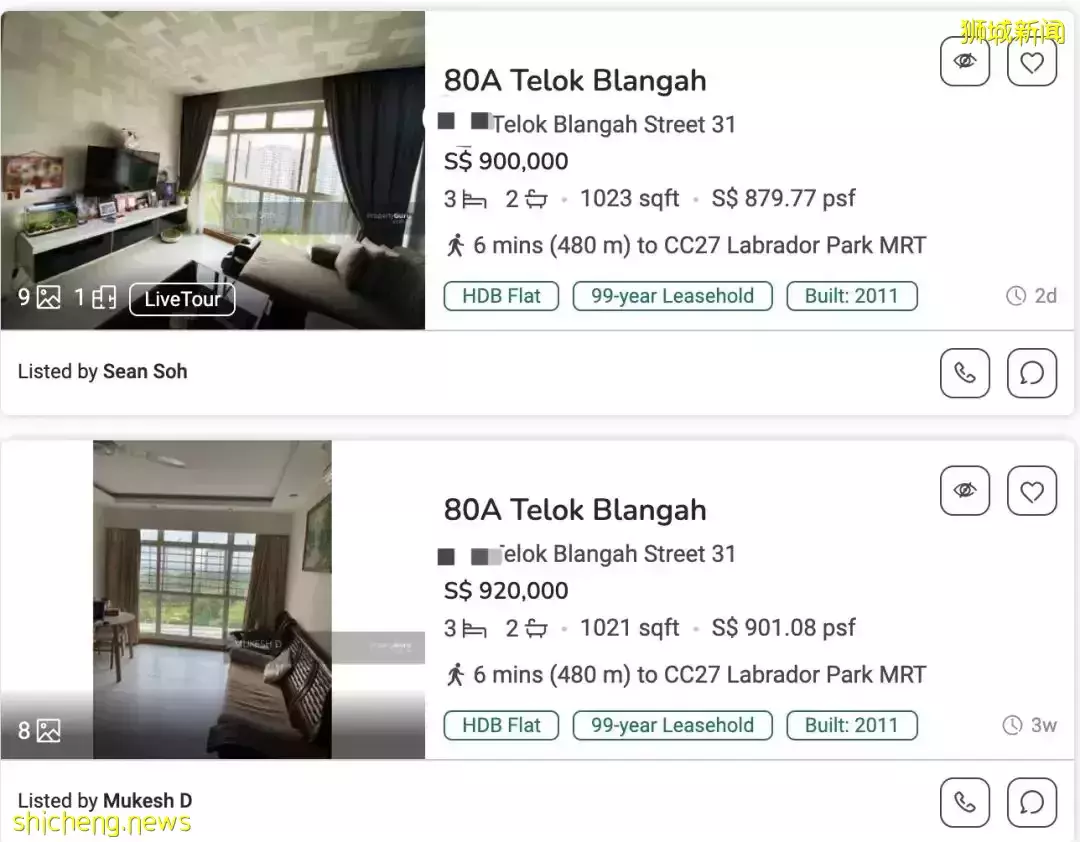The image size is (1080, 842).
Task: Open the second listing's living room photo
Action: point(212,590)
